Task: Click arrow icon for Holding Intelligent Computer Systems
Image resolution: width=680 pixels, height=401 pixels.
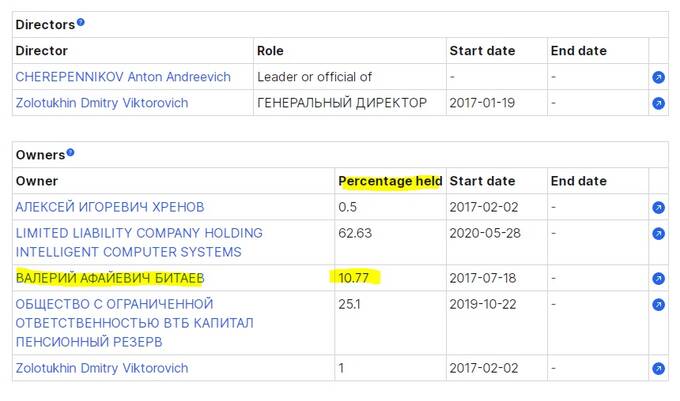Action: coord(658,234)
